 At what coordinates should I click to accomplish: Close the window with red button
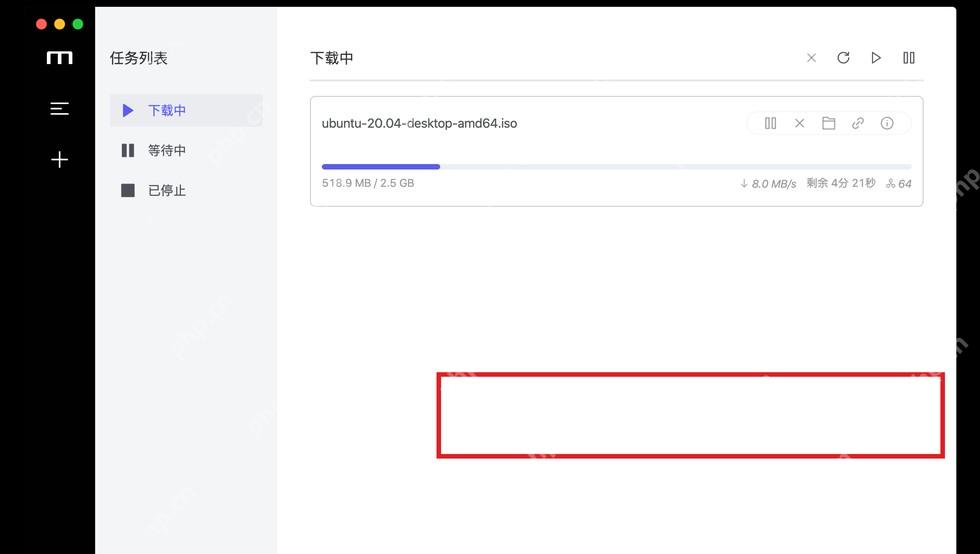click(41, 24)
